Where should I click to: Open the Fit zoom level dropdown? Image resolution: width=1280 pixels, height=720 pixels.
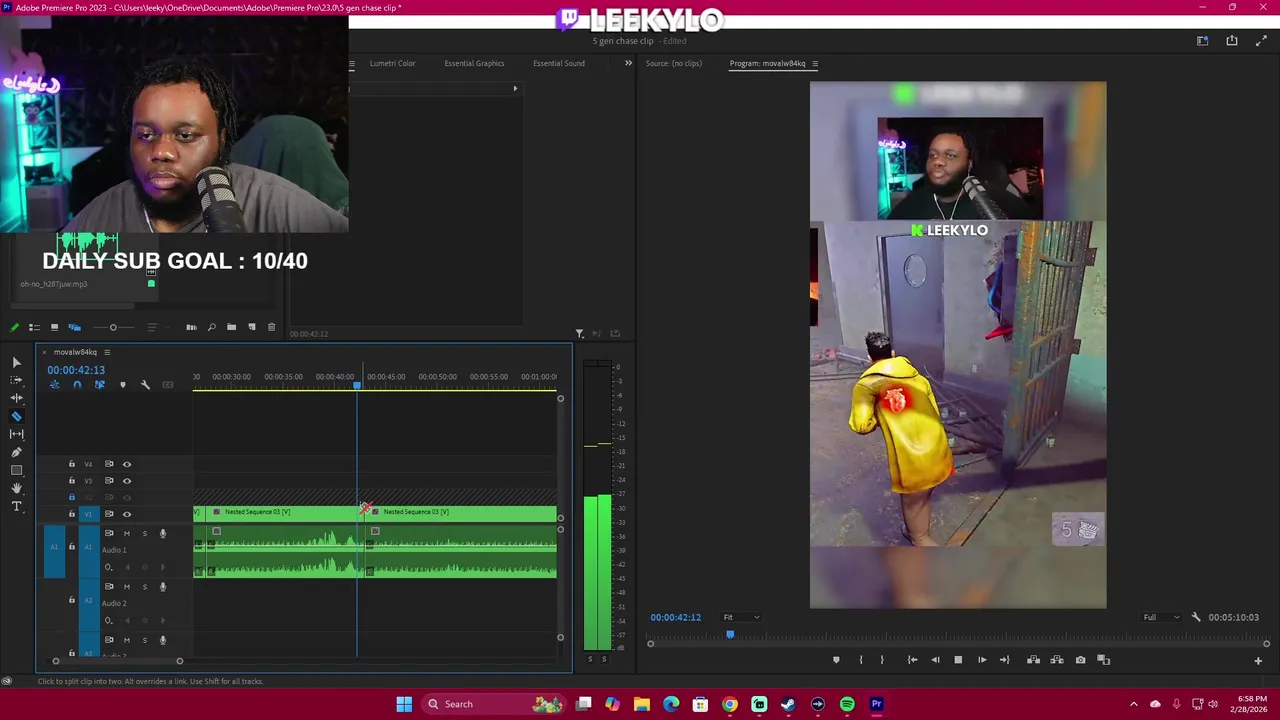741,617
